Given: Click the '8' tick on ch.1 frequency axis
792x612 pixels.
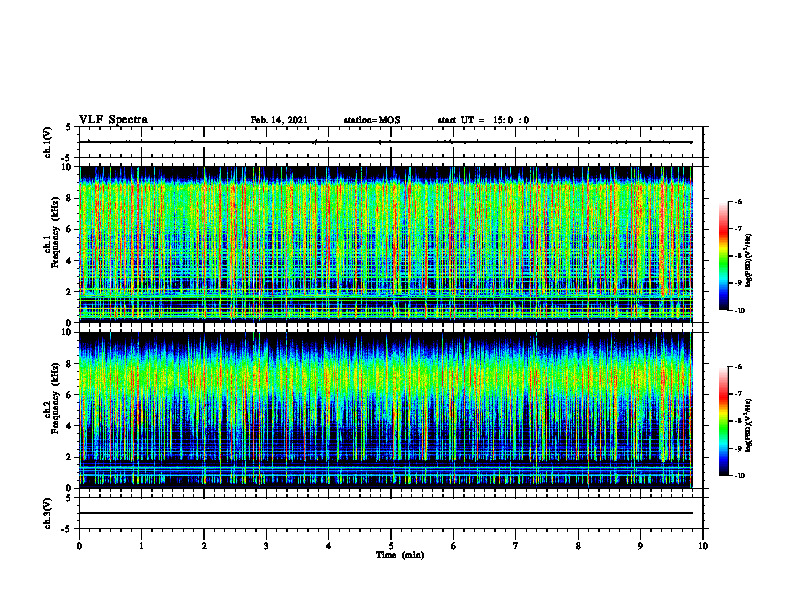Looking at the screenshot, I should (x=70, y=198).
